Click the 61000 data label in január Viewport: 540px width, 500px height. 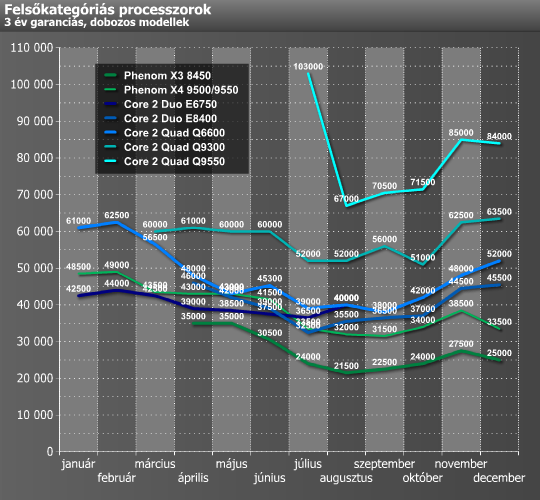[x=79, y=221]
